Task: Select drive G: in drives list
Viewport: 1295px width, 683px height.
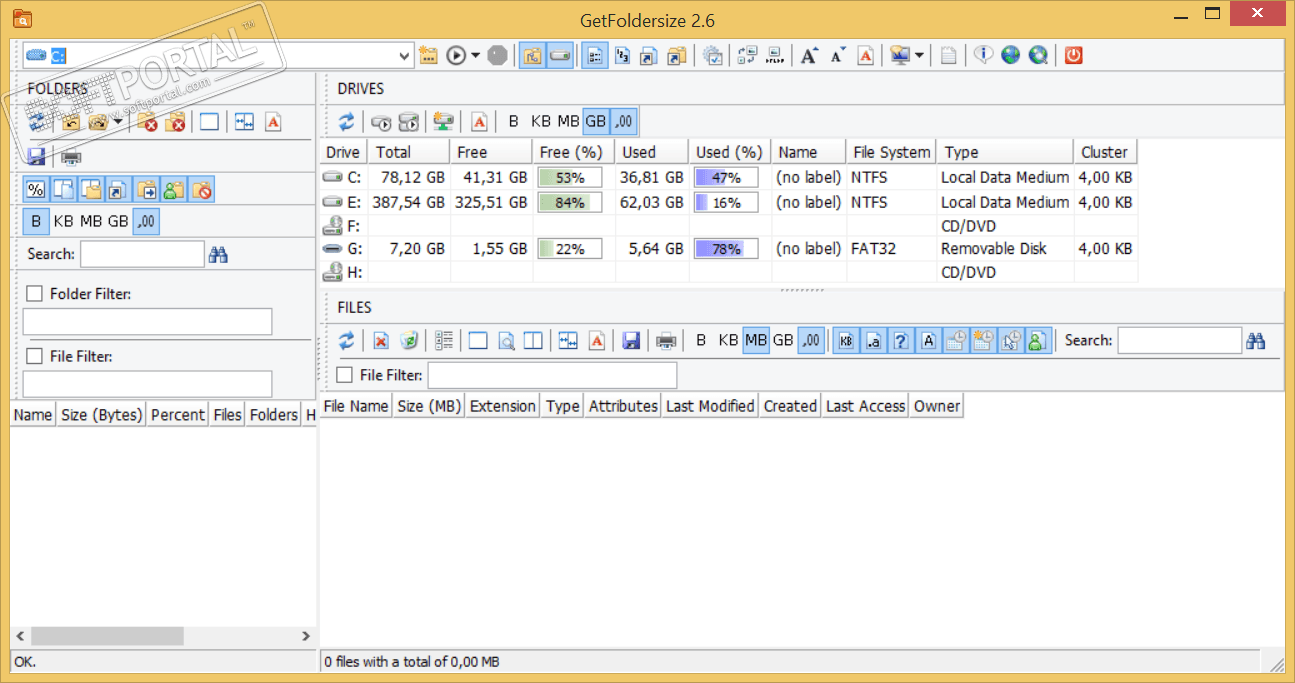Action: coord(729,249)
